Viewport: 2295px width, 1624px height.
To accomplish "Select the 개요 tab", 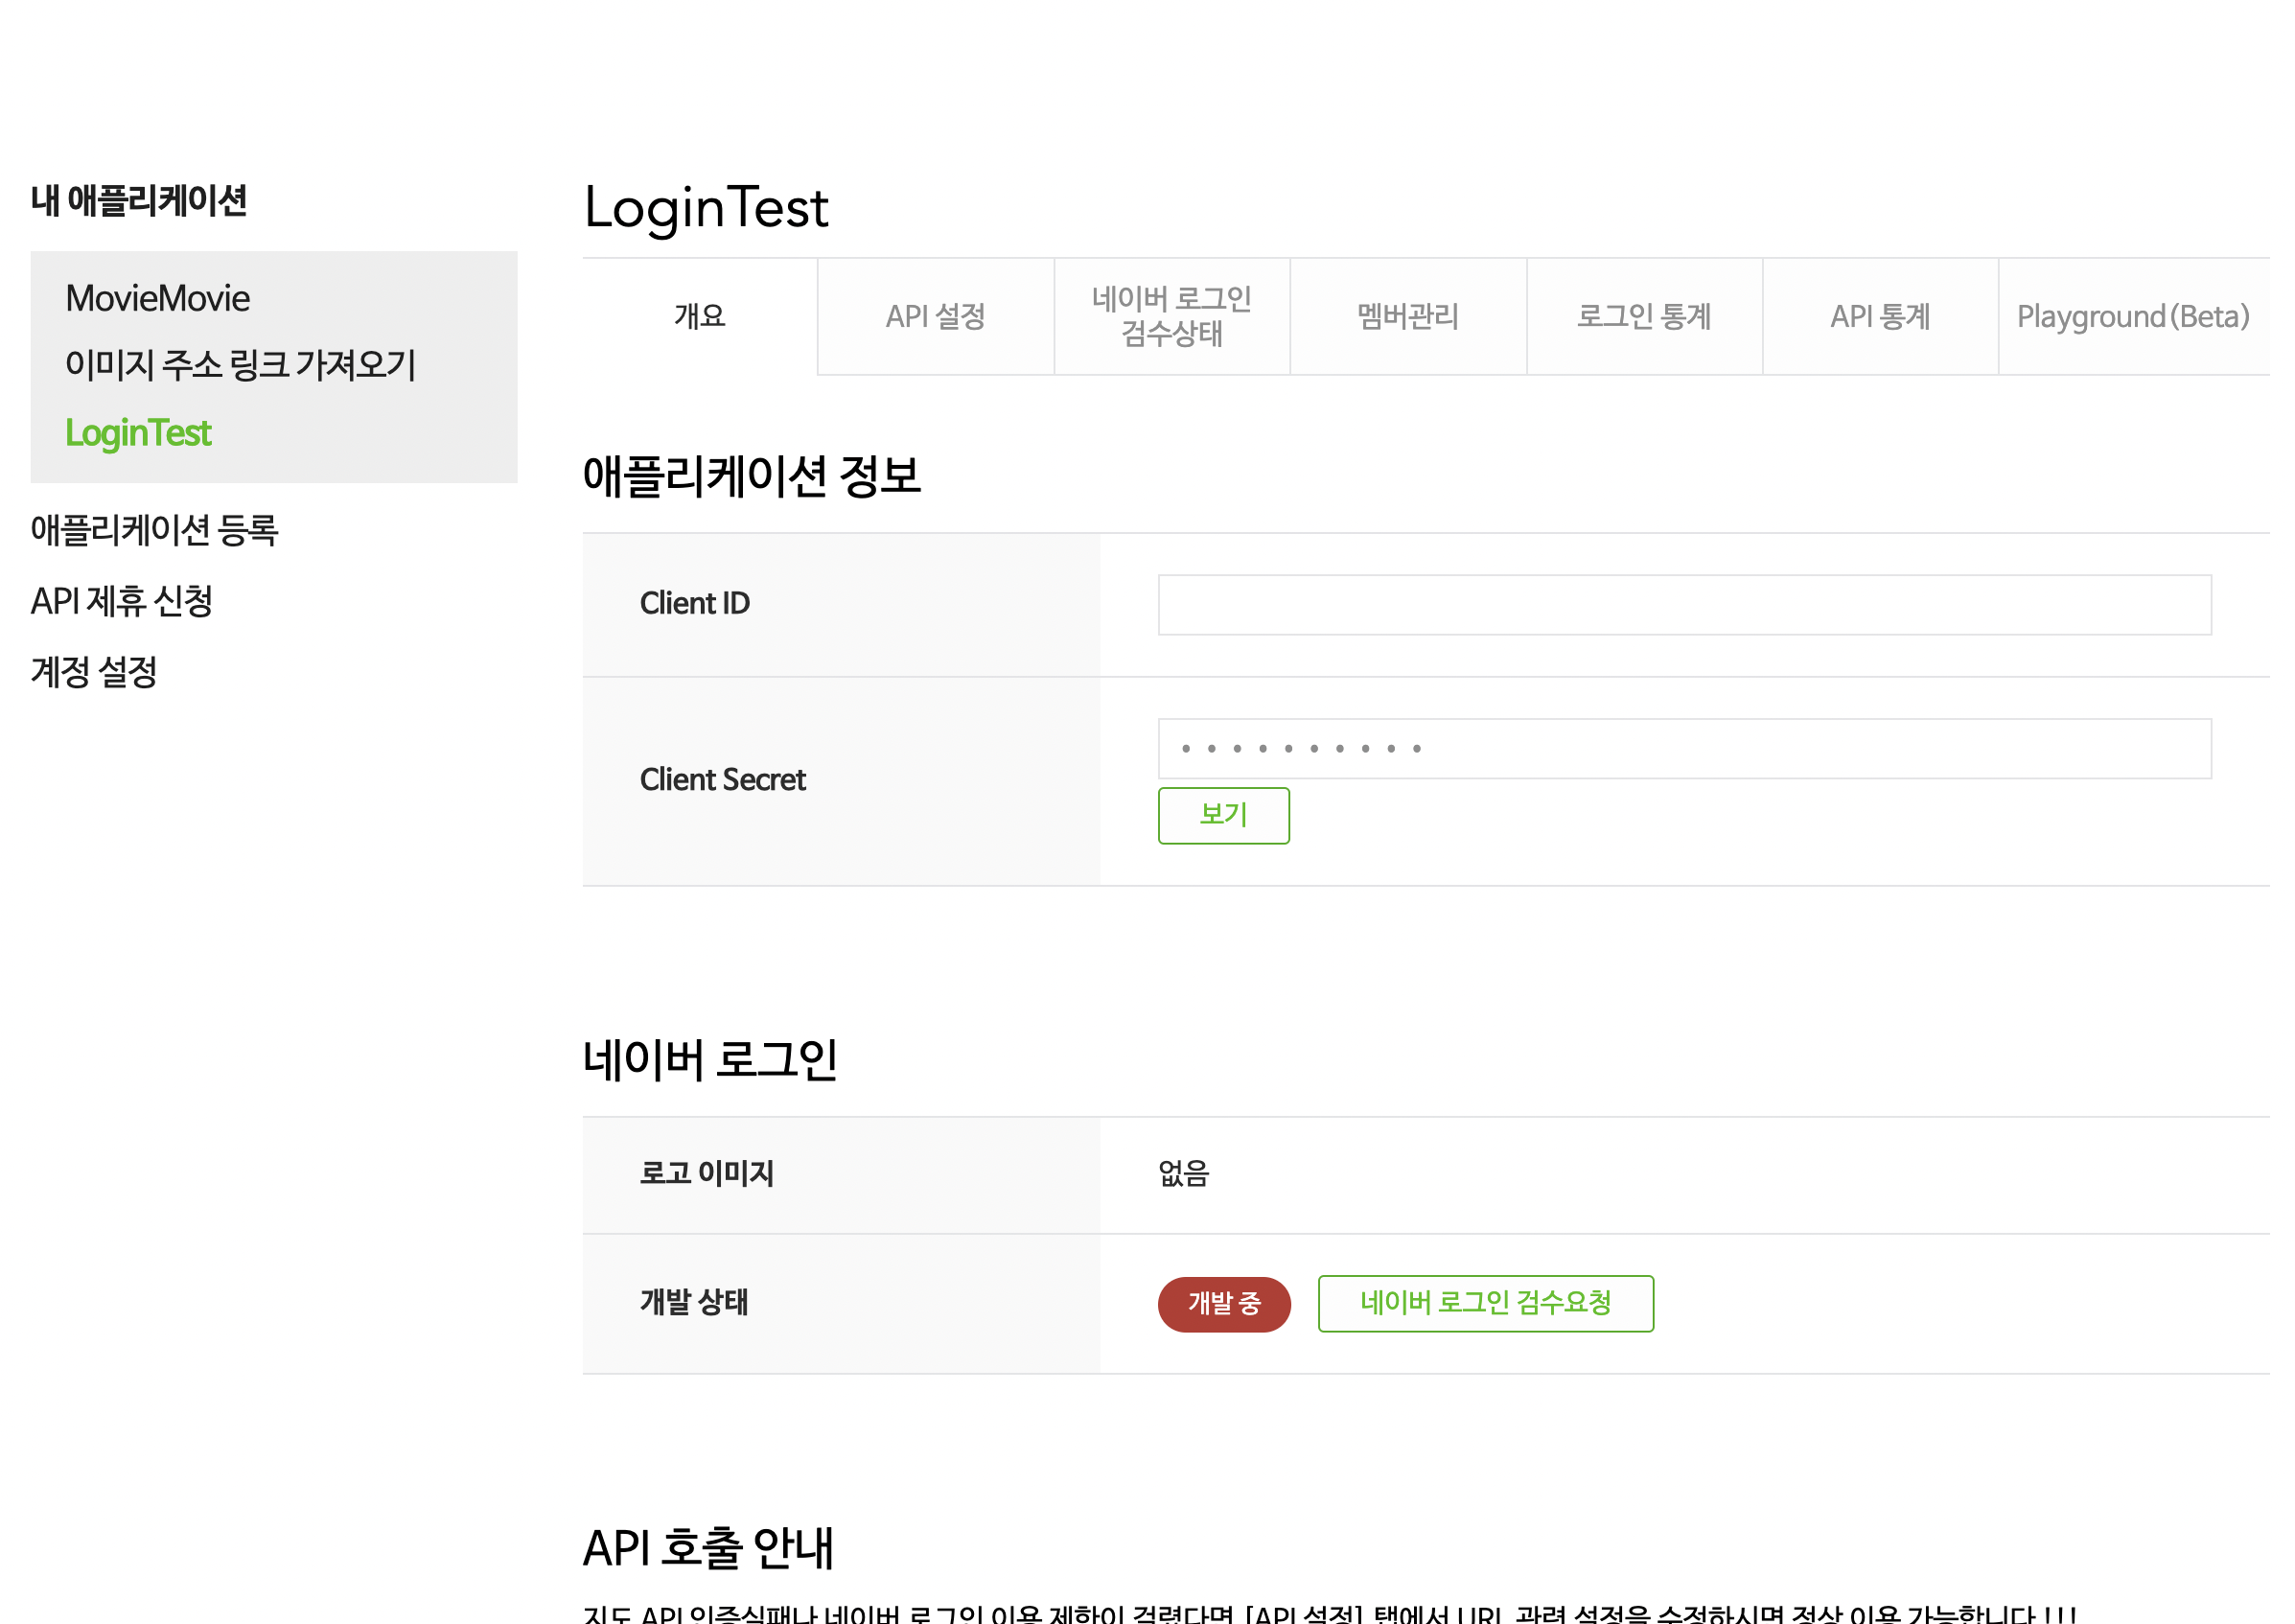I will coord(698,317).
